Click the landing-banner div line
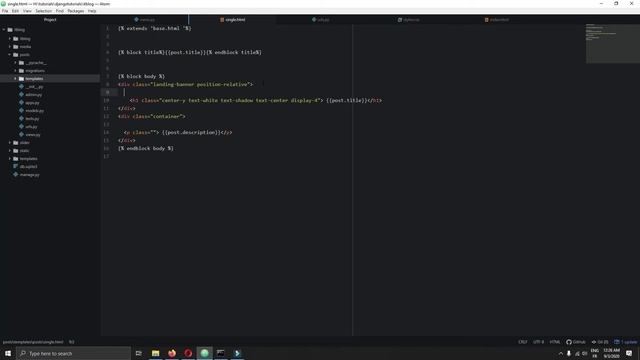 click(x=185, y=84)
